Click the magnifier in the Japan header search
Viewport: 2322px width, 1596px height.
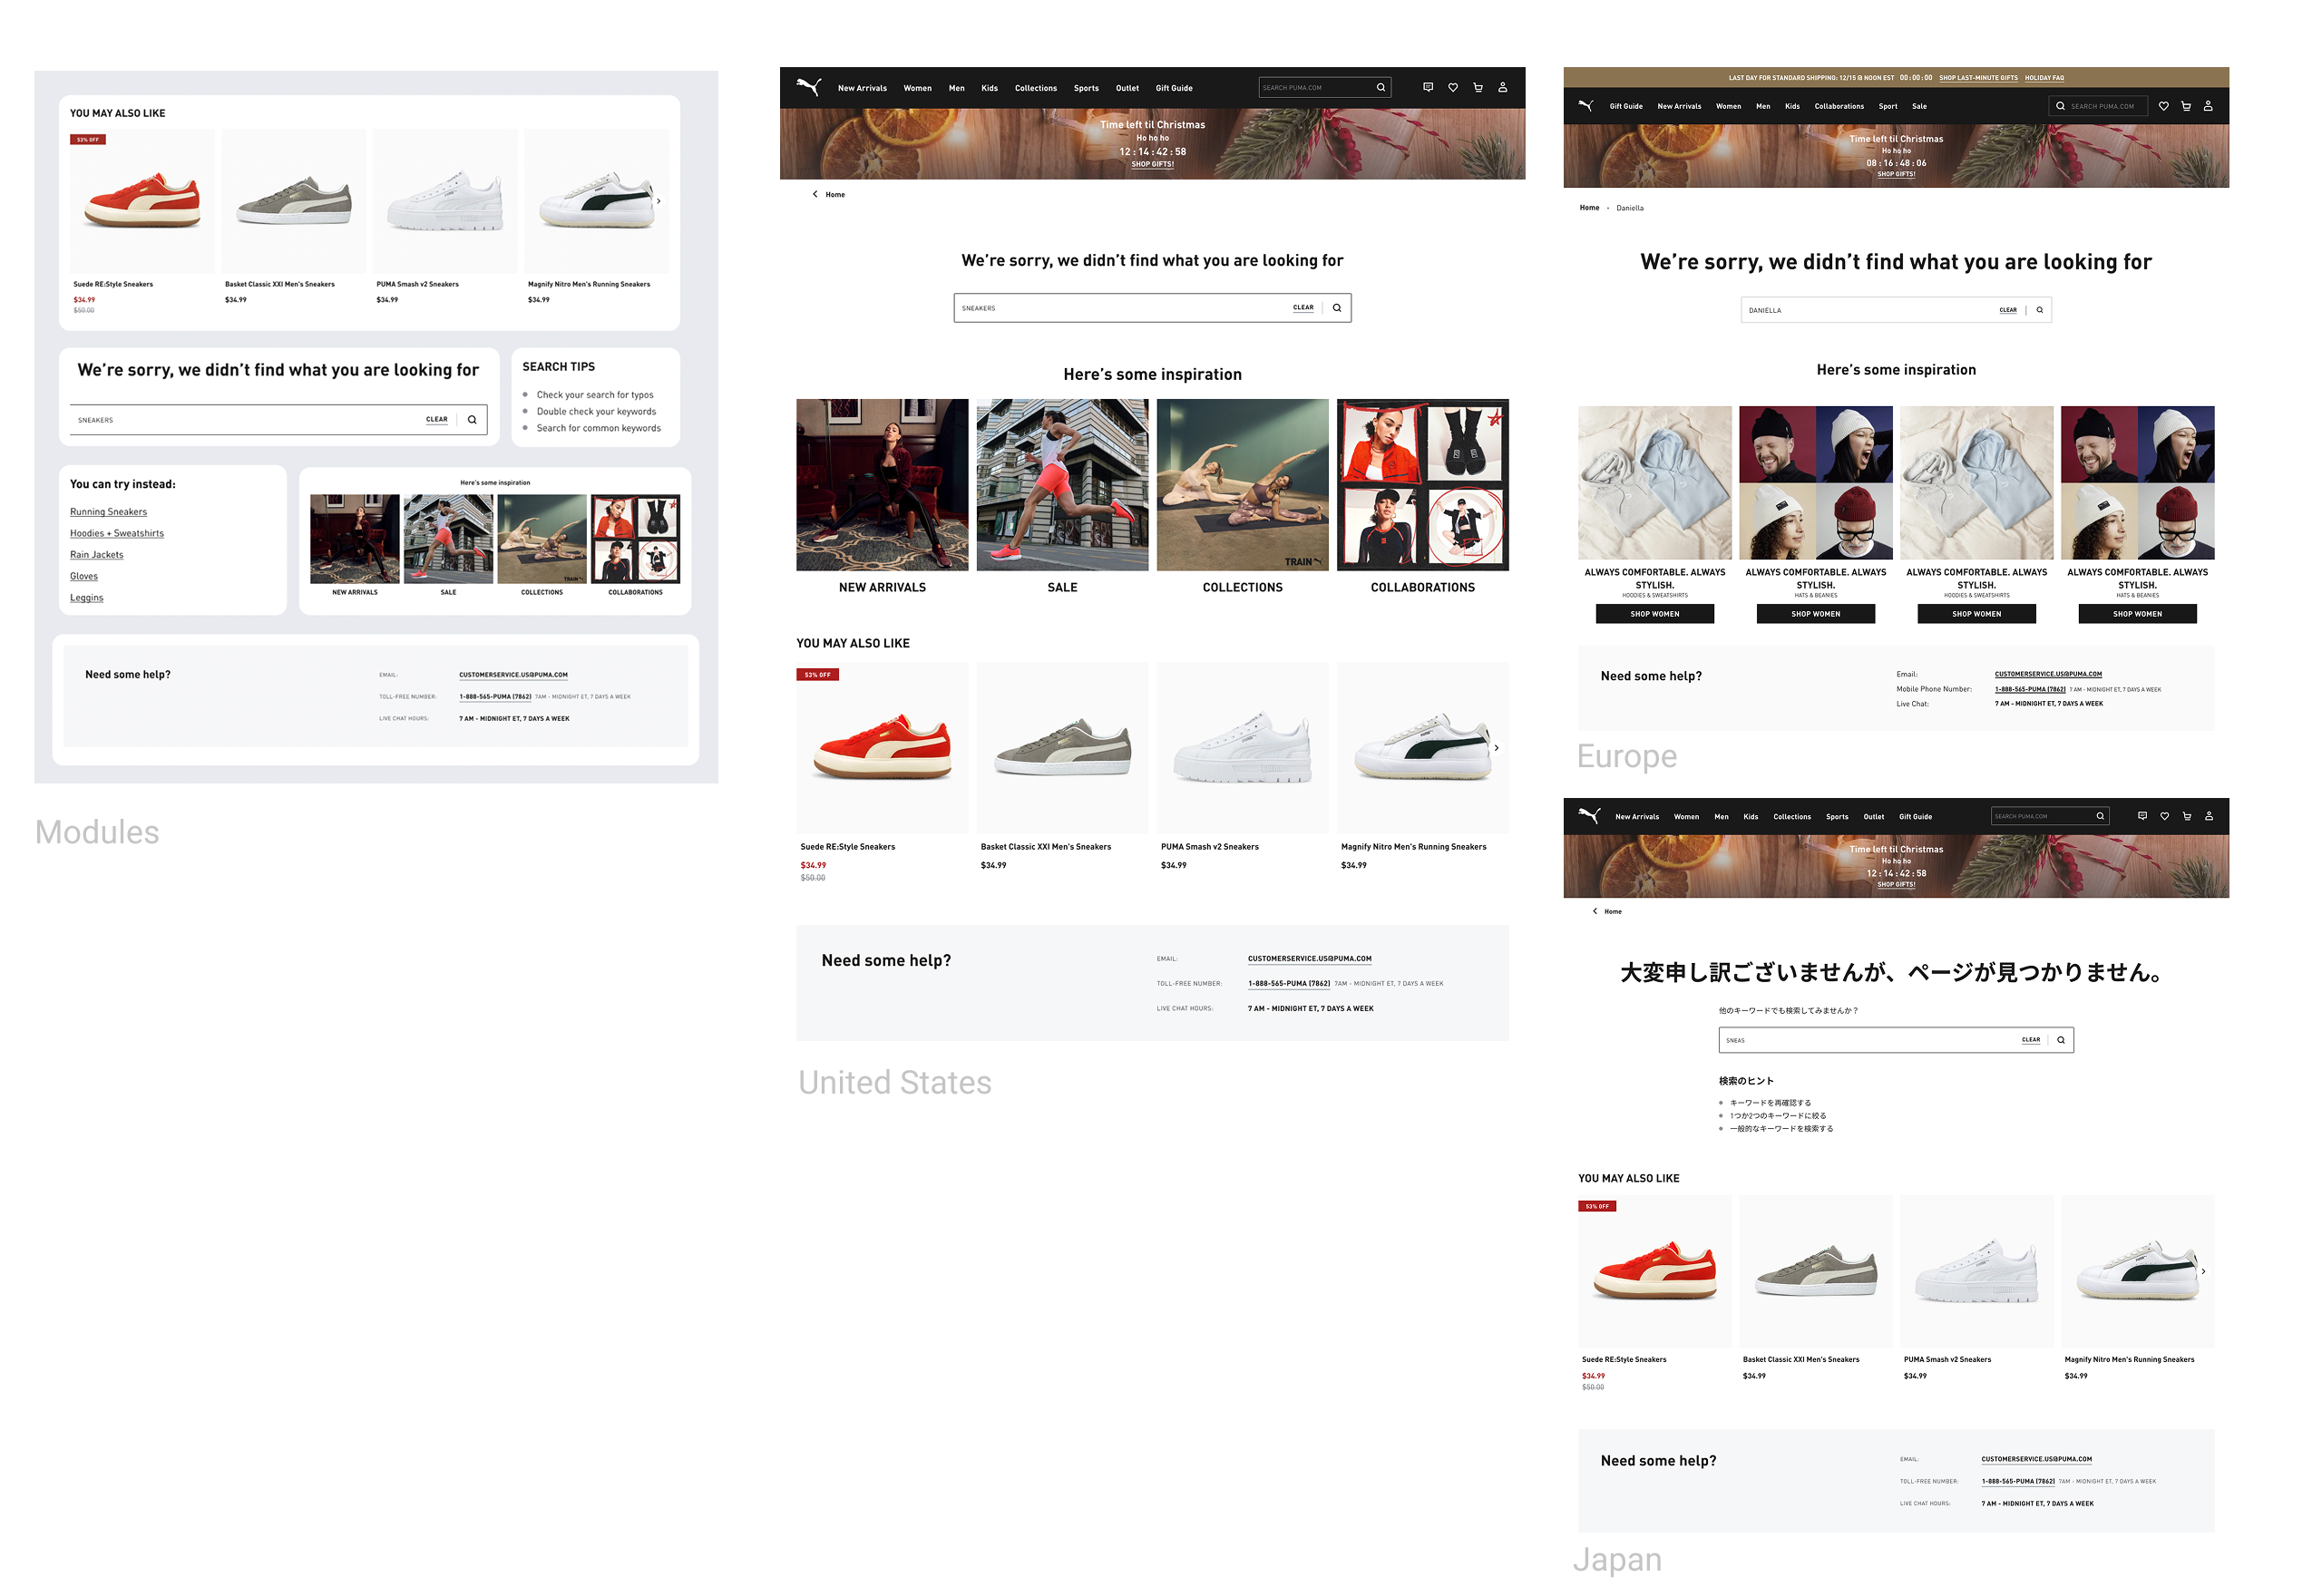click(x=2100, y=816)
